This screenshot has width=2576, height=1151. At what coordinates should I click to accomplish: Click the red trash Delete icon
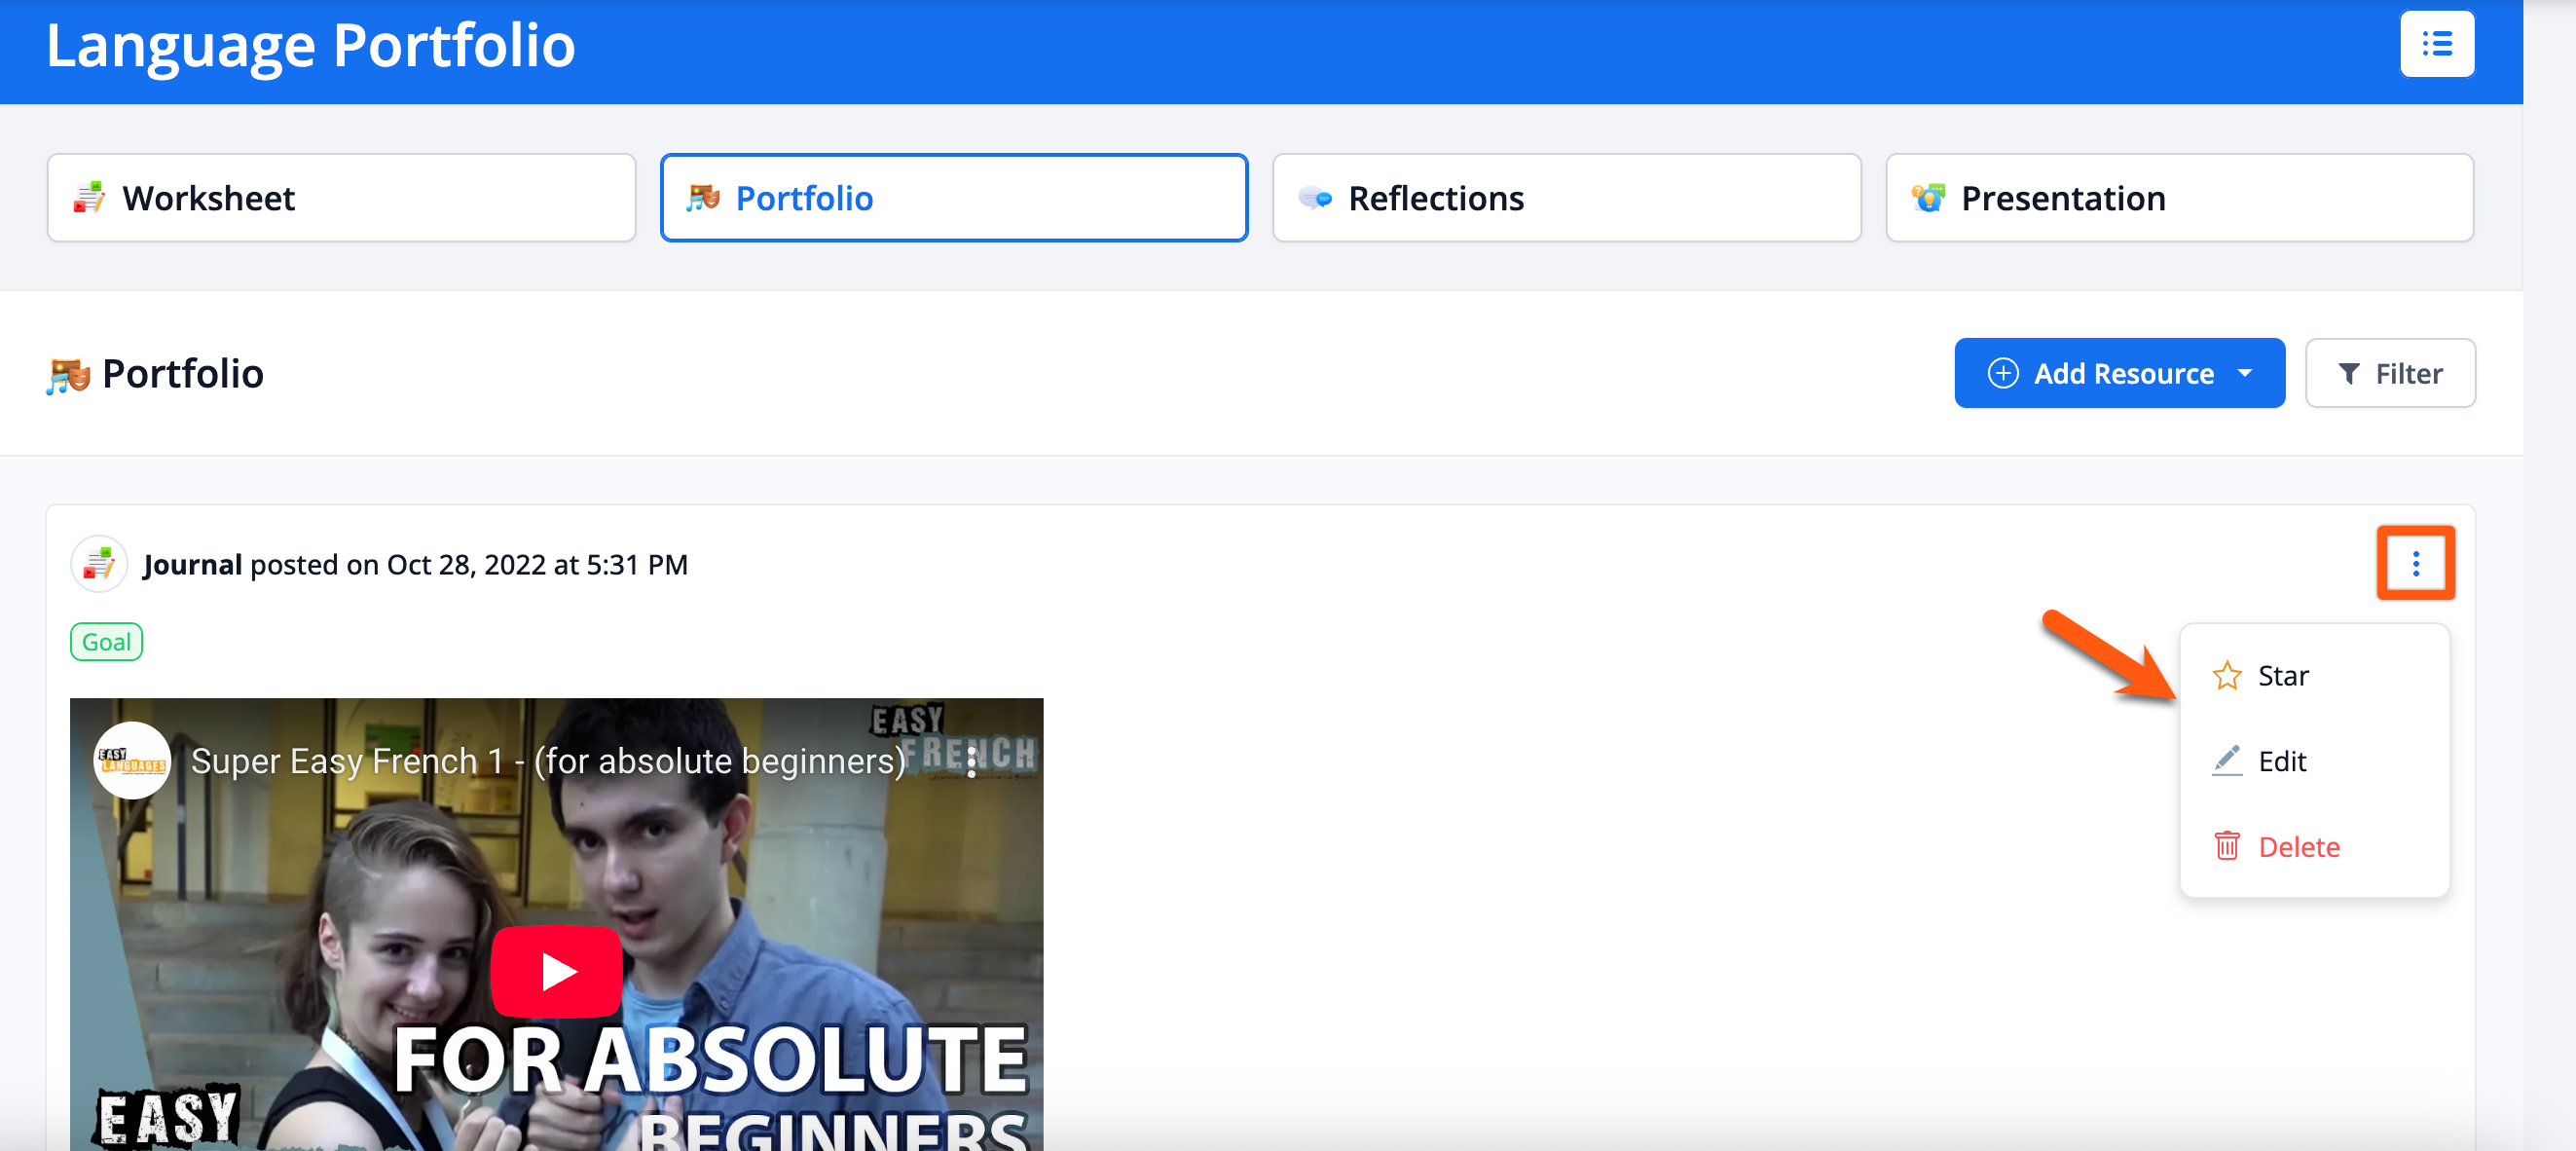[2226, 847]
